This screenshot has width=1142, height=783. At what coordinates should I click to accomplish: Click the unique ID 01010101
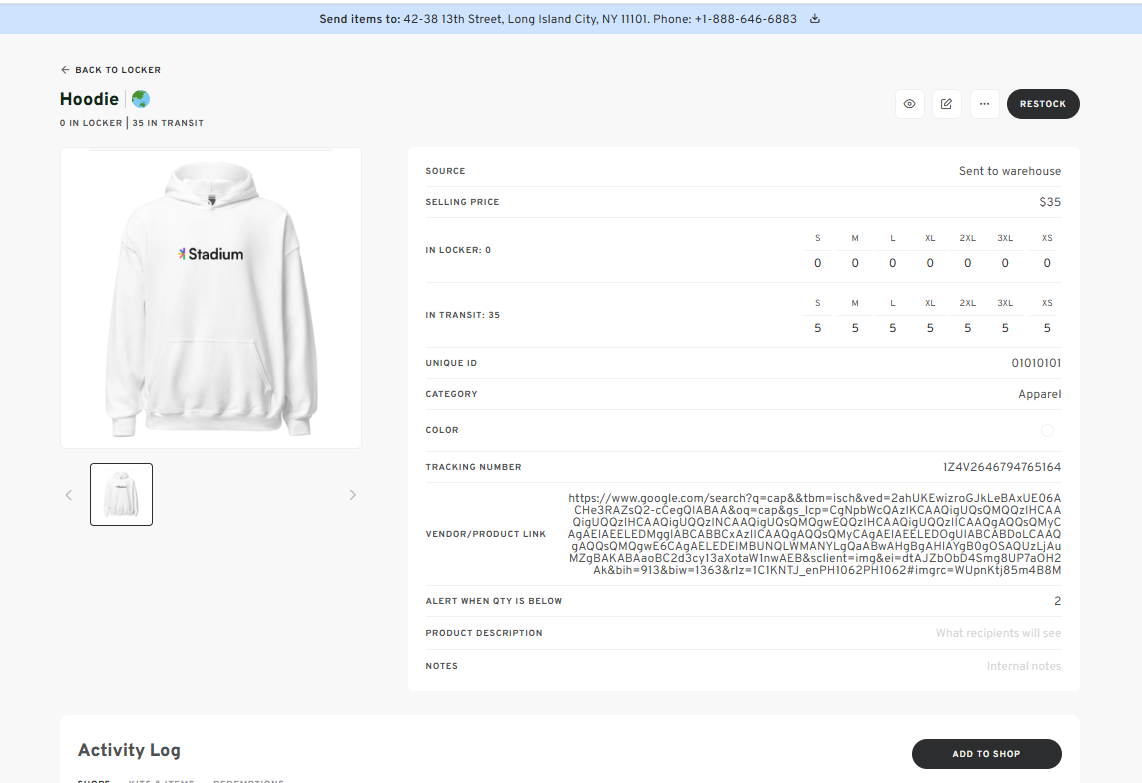(x=1036, y=363)
